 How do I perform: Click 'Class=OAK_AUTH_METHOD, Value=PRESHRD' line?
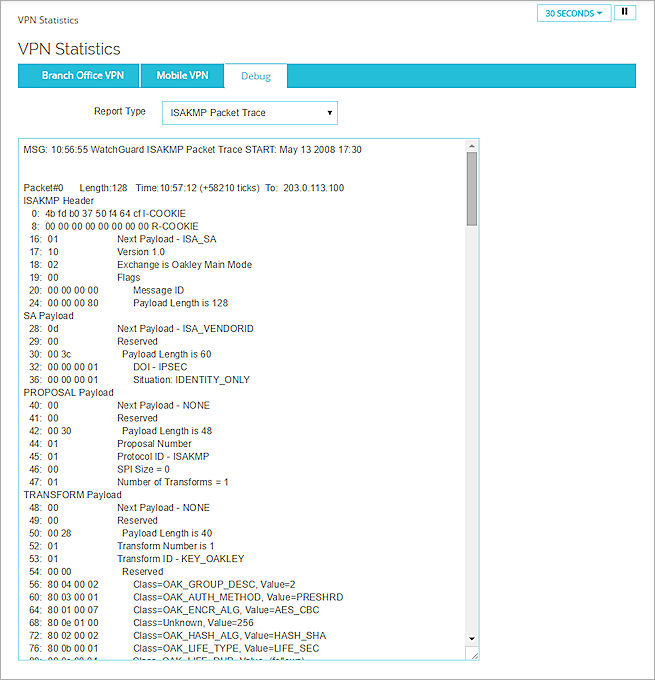[186, 597]
